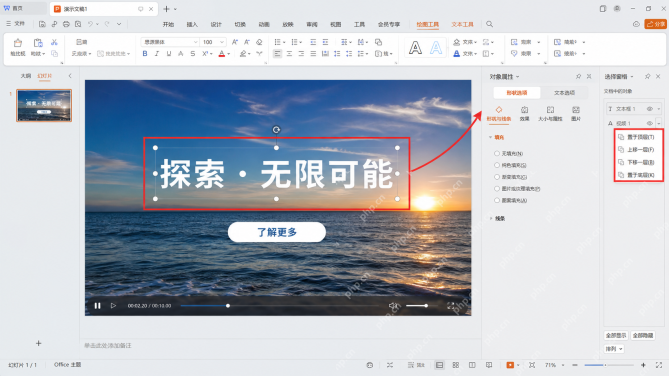Click the Format Painter brush icon
669x376 pixels.
(18, 43)
